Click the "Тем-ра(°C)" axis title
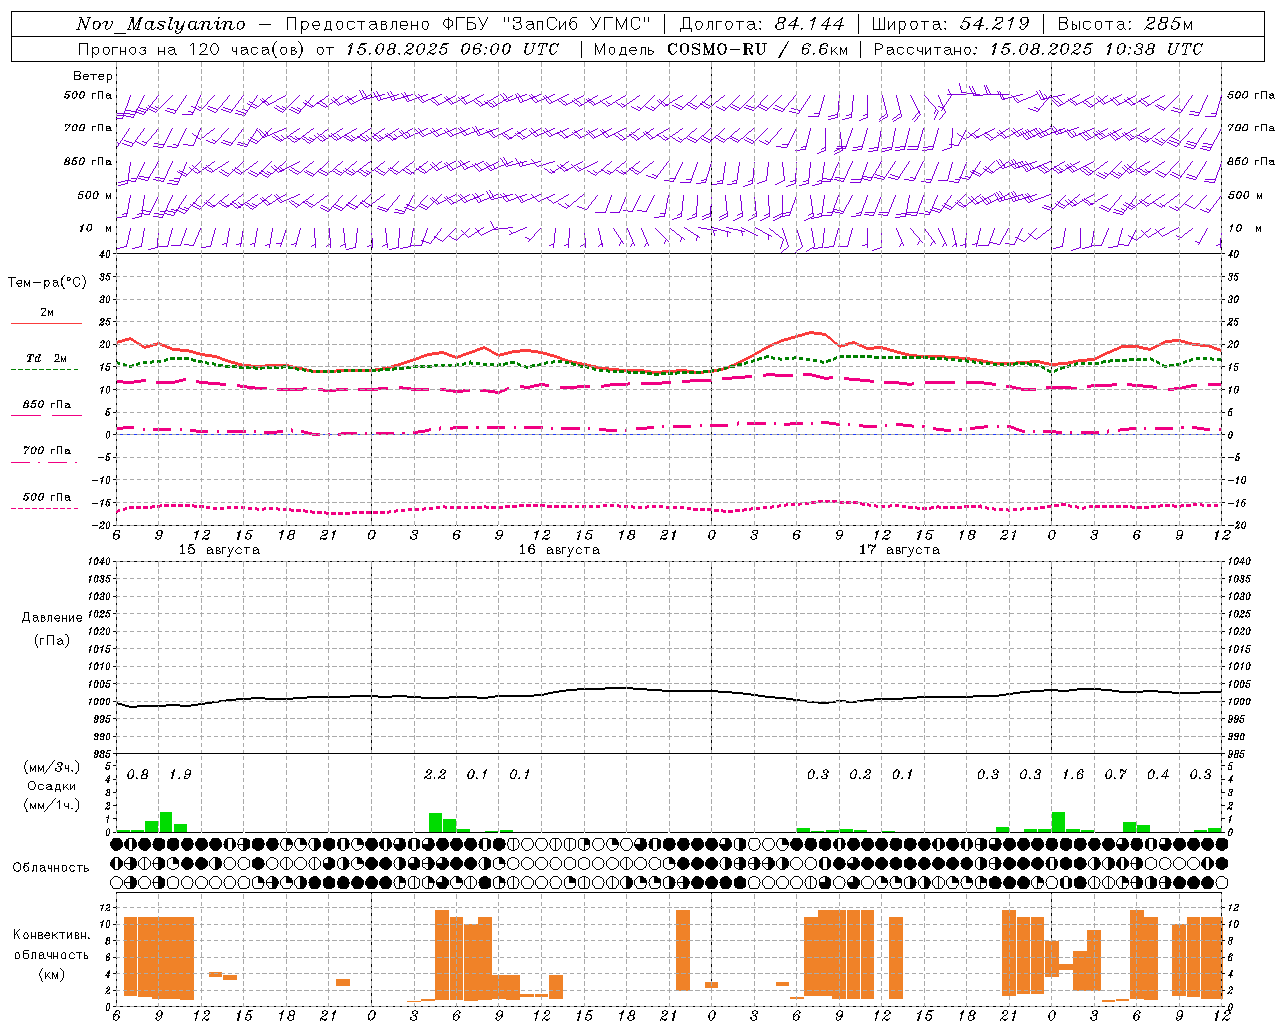Viewport: 1280px width, 1024px height. (47, 283)
